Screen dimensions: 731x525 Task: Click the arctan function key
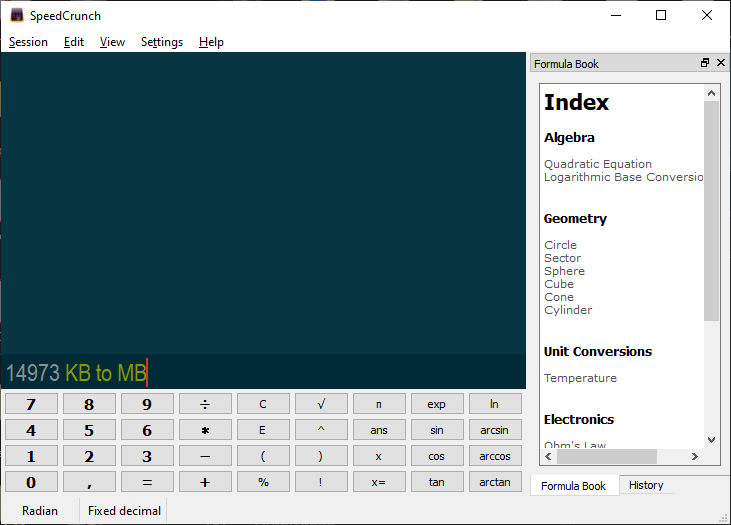pyautogui.click(x=495, y=482)
